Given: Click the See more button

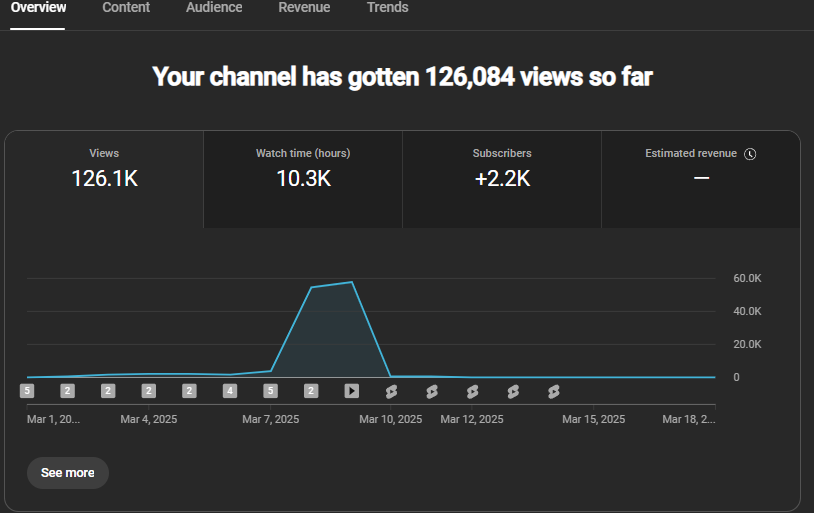Looking at the screenshot, I should click(67, 472).
